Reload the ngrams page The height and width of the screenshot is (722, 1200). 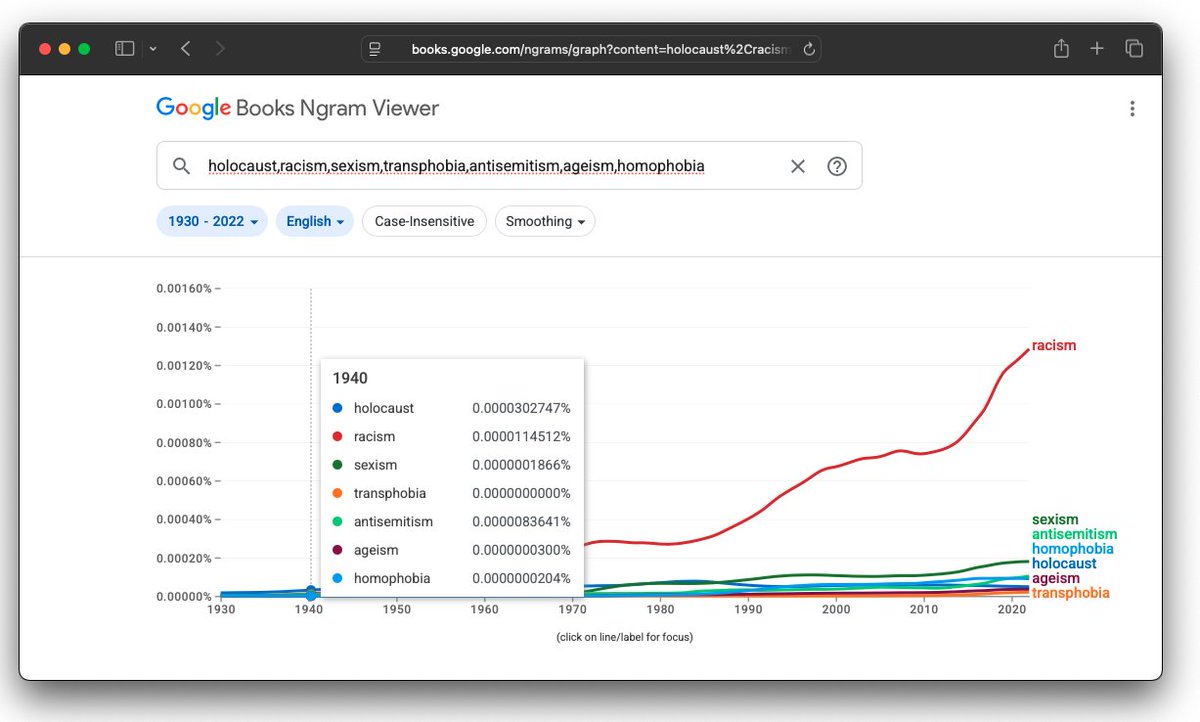809,48
